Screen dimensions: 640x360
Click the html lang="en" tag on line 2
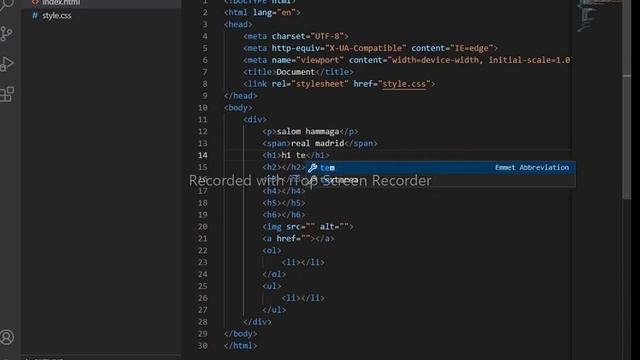pyautogui.click(x=262, y=13)
